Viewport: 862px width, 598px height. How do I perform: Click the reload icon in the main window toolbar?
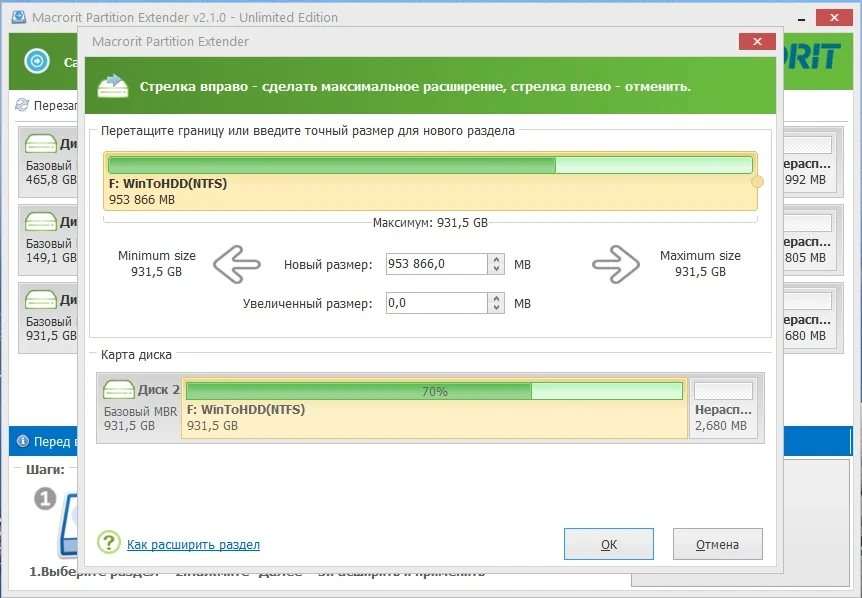tap(22, 104)
